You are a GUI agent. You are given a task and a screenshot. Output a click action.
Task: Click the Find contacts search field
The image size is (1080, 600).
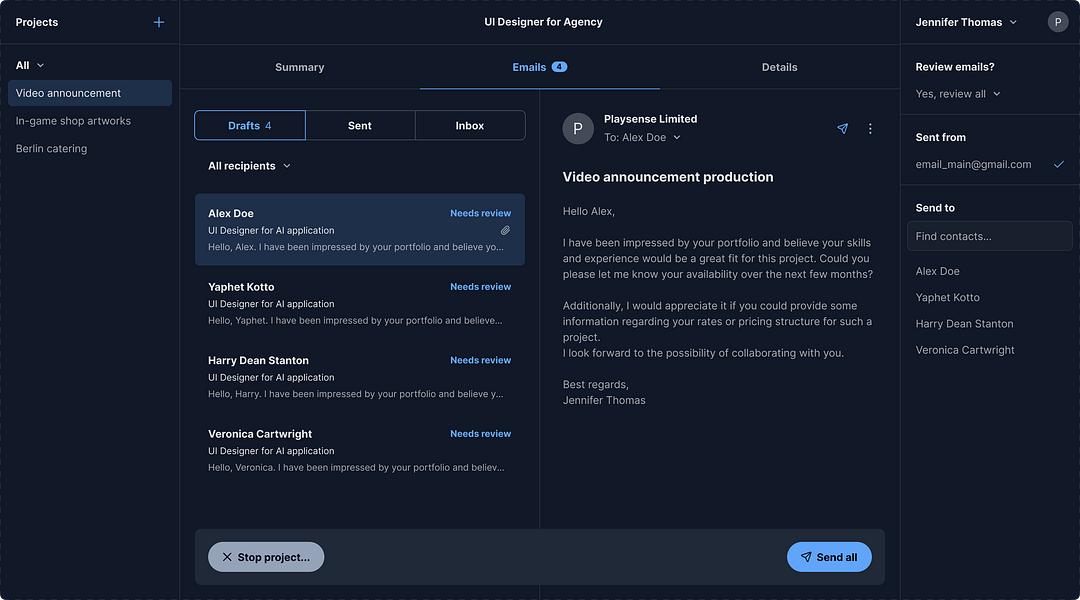tap(989, 236)
